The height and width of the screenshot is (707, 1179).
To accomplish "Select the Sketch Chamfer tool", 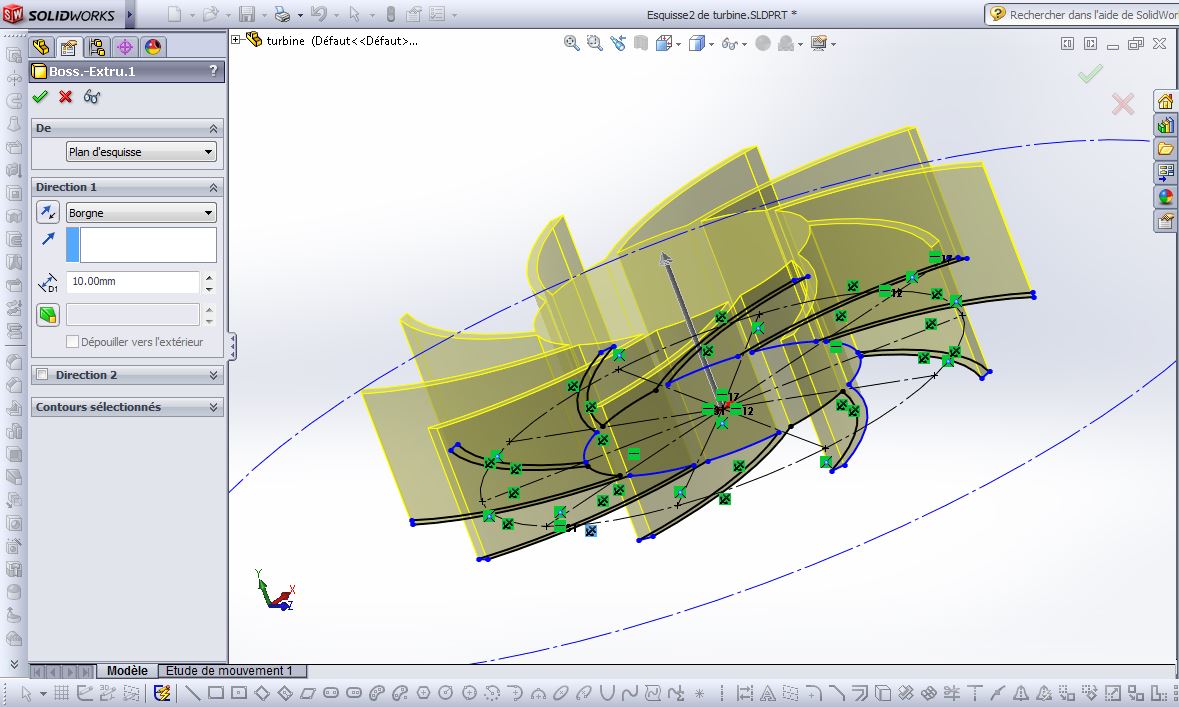I will pyautogui.click(x=837, y=693).
